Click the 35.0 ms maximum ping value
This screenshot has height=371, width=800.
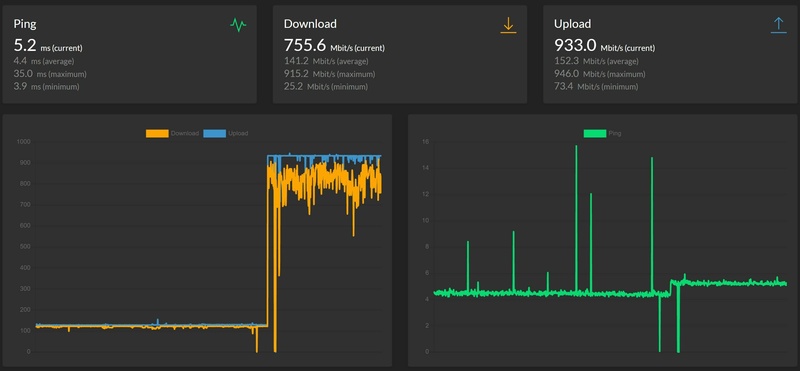click(x=50, y=74)
